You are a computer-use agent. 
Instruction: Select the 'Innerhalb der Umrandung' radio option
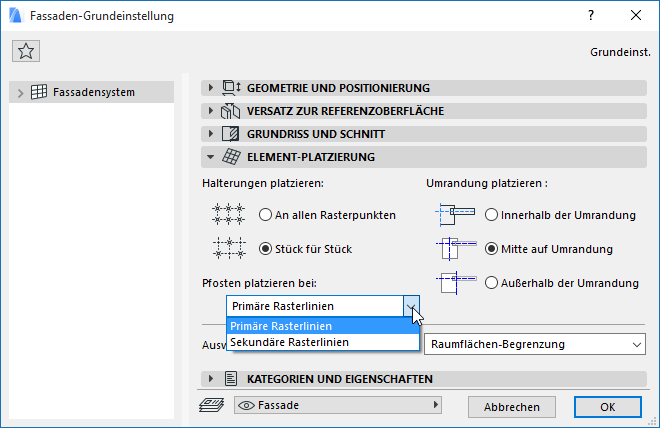click(x=491, y=214)
